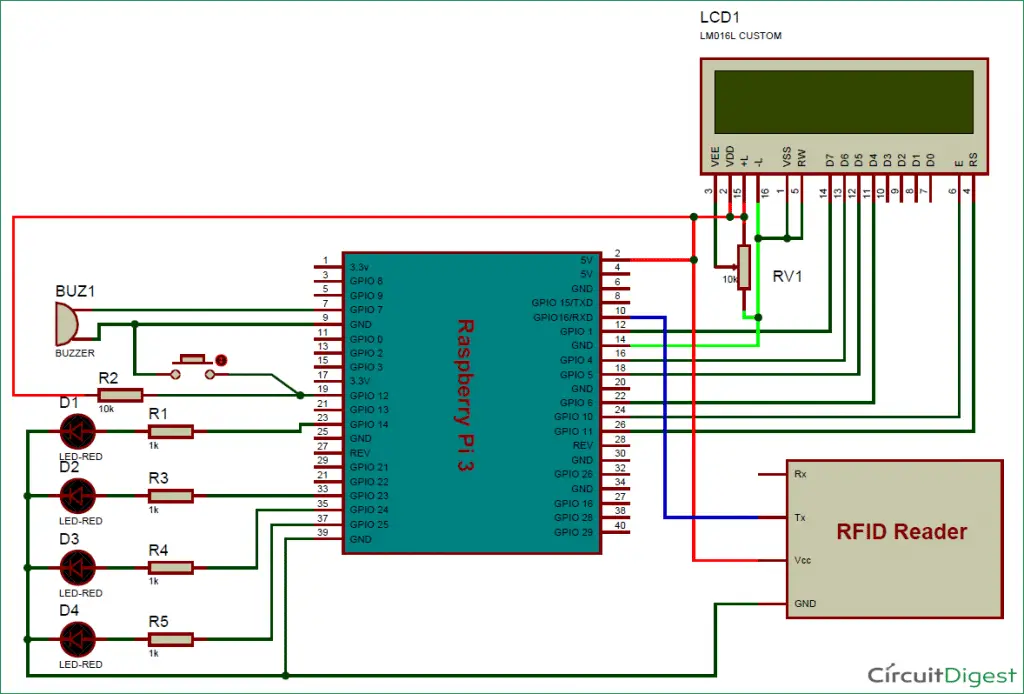Select the R2 10k resistor

click(x=120, y=396)
